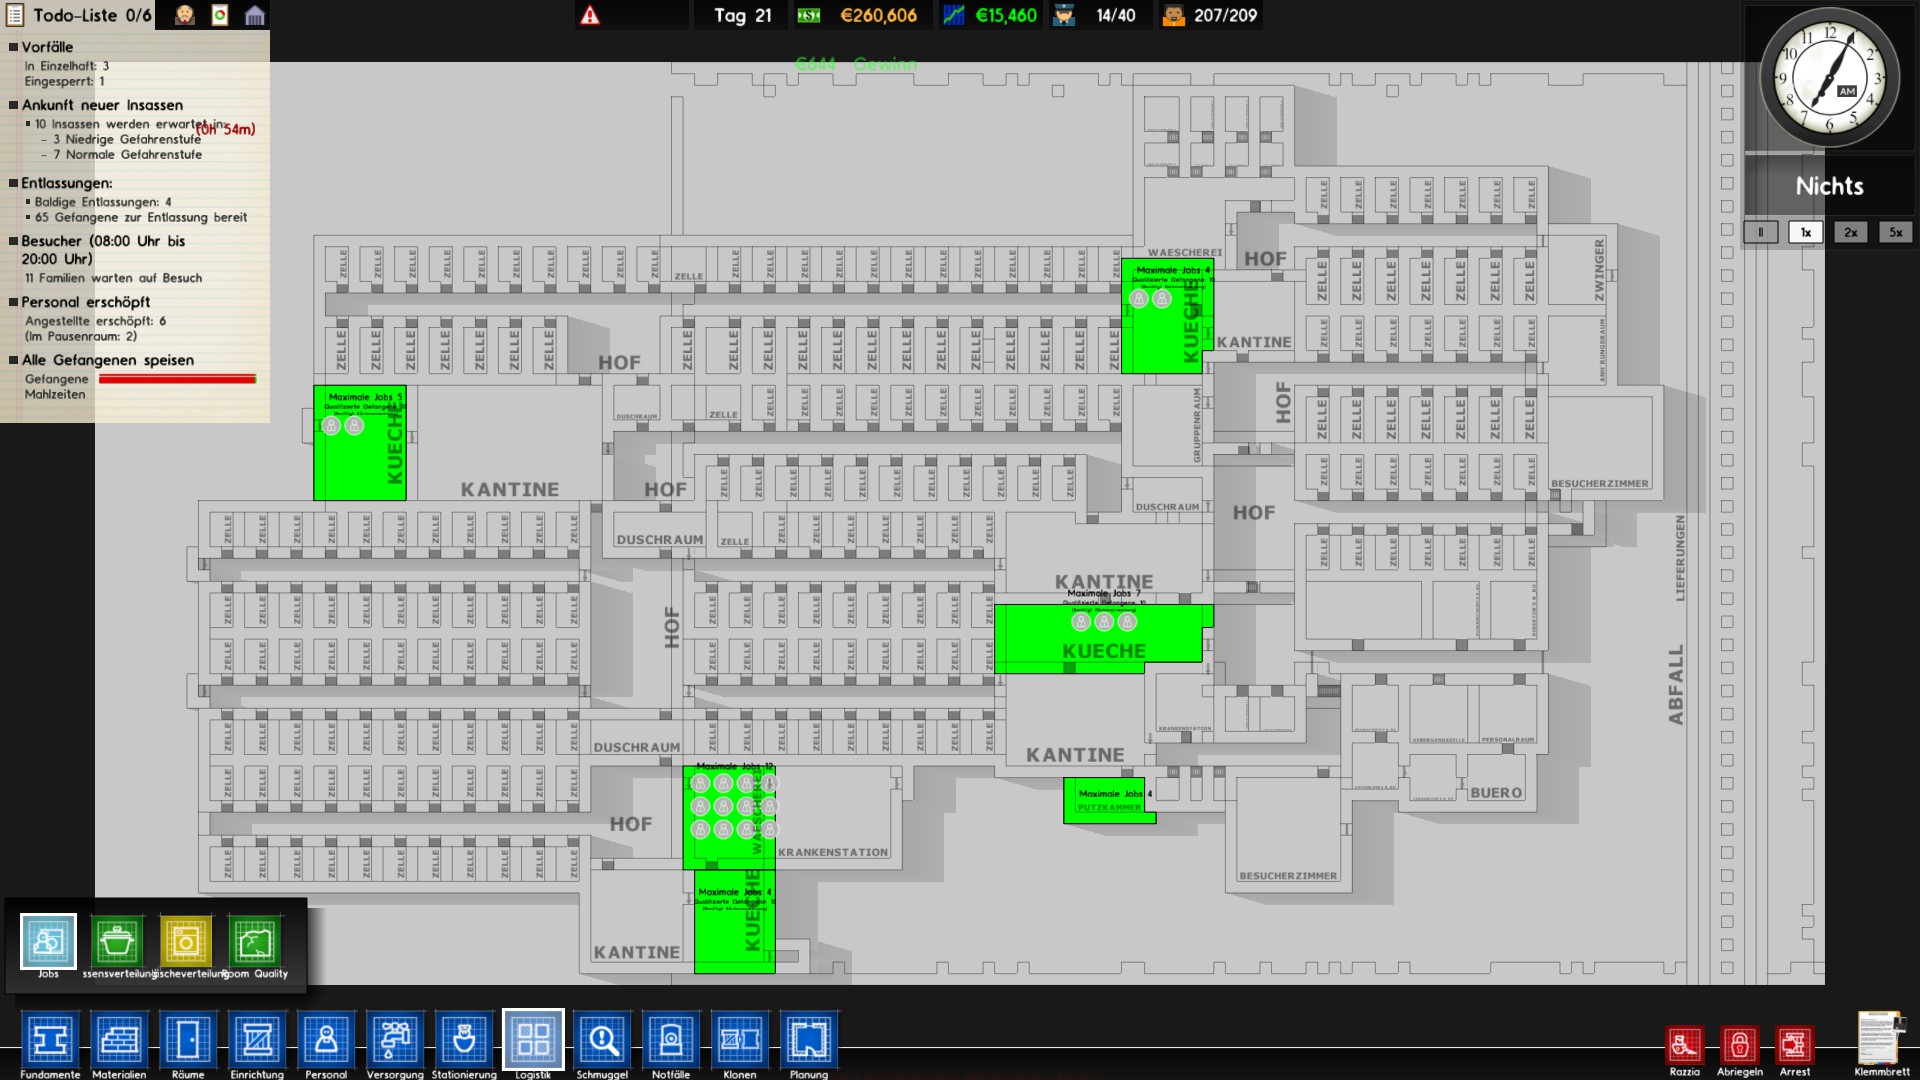Pause the game with the II button

[1761, 231]
